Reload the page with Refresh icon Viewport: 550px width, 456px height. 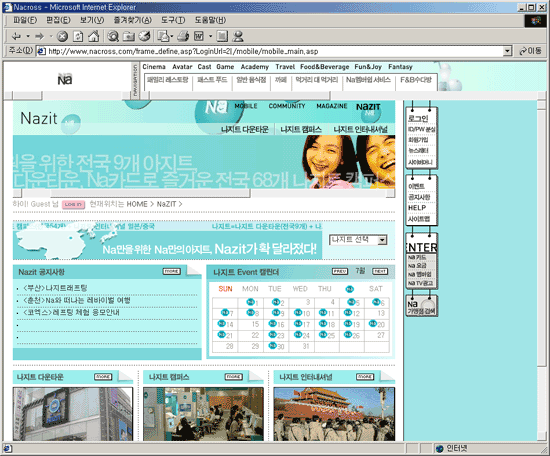click(78, 36)
